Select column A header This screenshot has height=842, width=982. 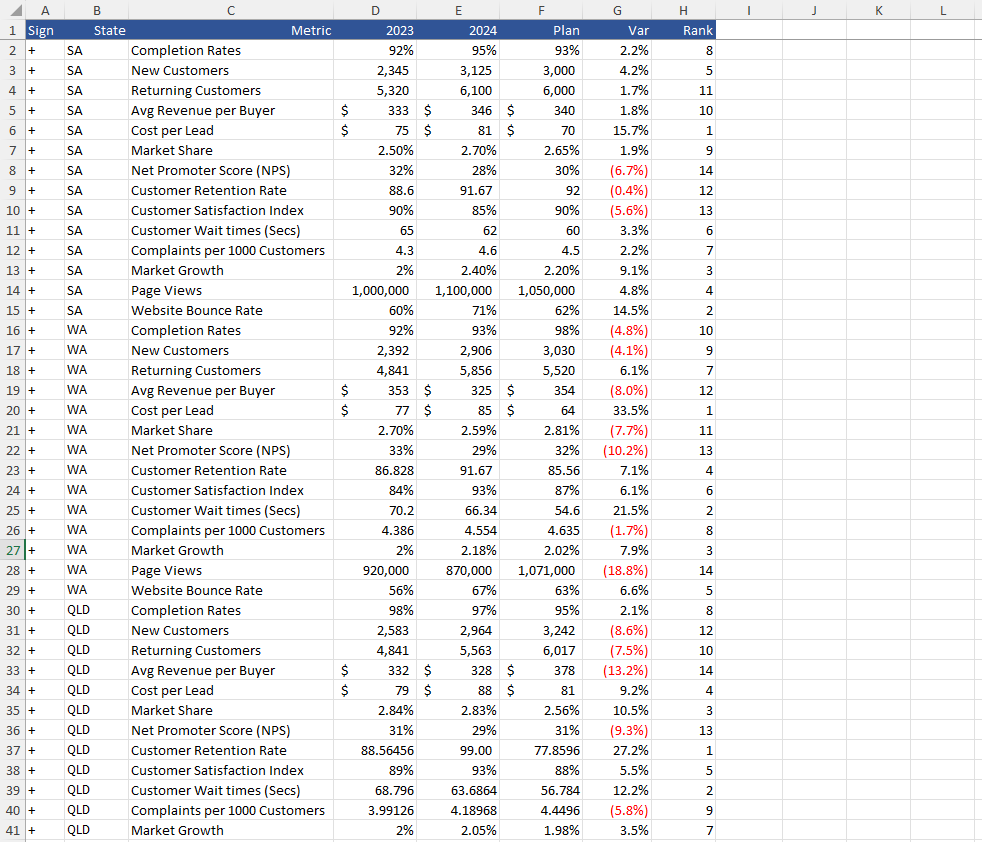pyautogui.click(x=45, y=10)
